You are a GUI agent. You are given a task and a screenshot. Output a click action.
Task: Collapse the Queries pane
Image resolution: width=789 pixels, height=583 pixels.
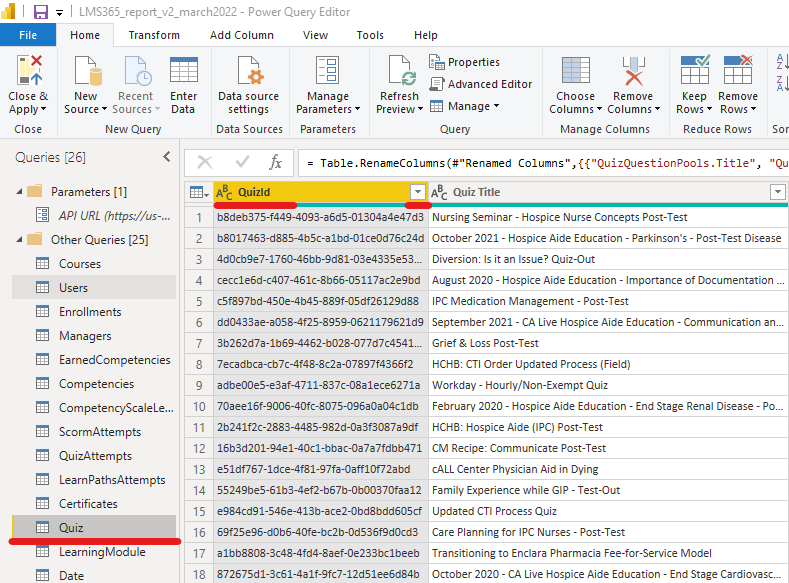coord(167,157)
